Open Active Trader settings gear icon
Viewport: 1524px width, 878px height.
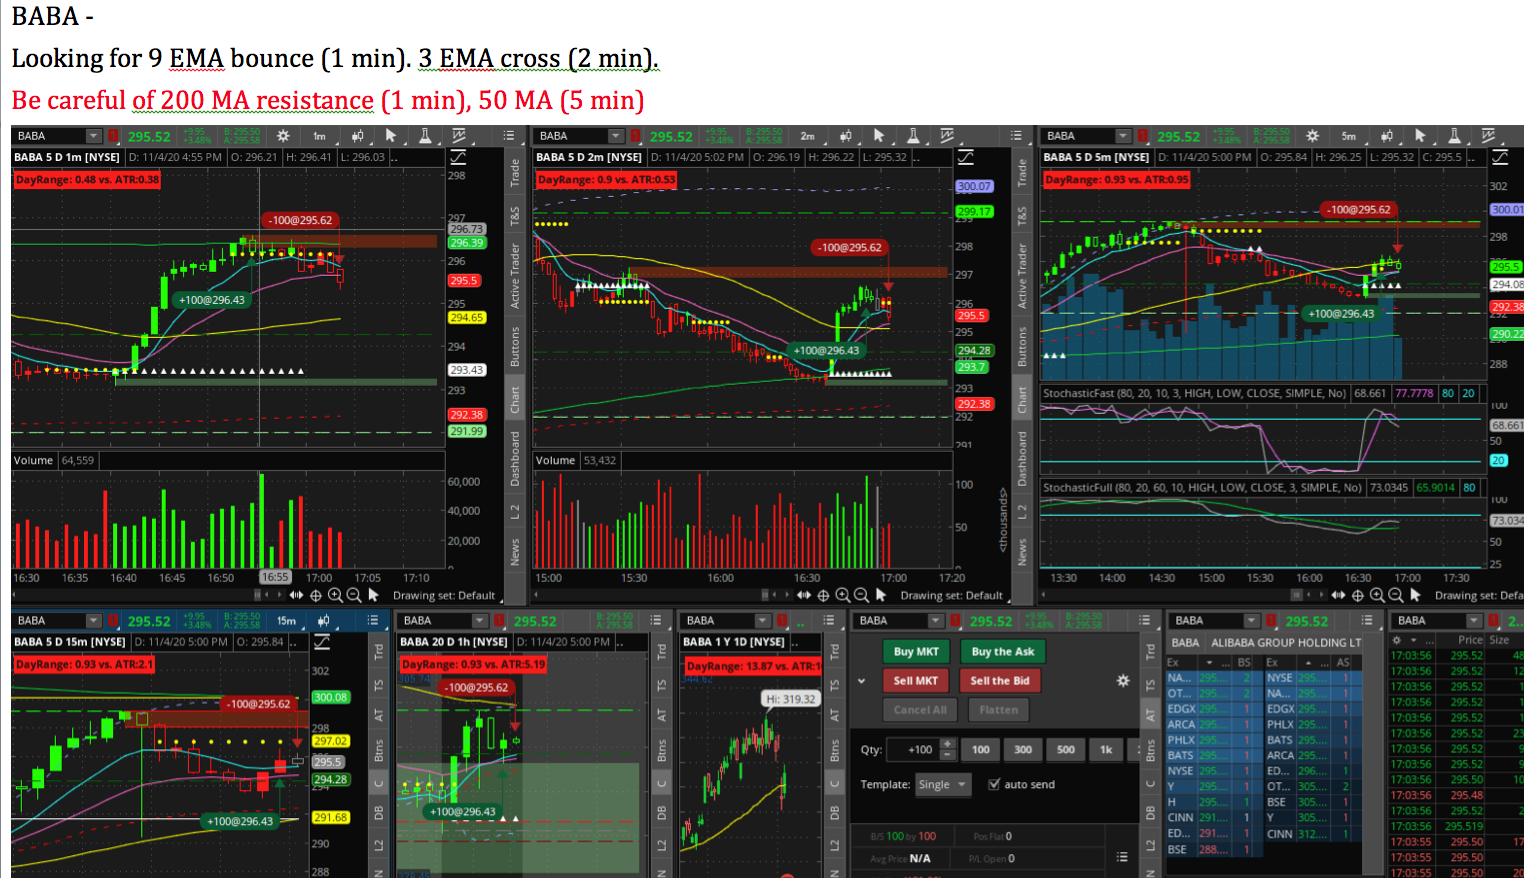(1123, 681)
